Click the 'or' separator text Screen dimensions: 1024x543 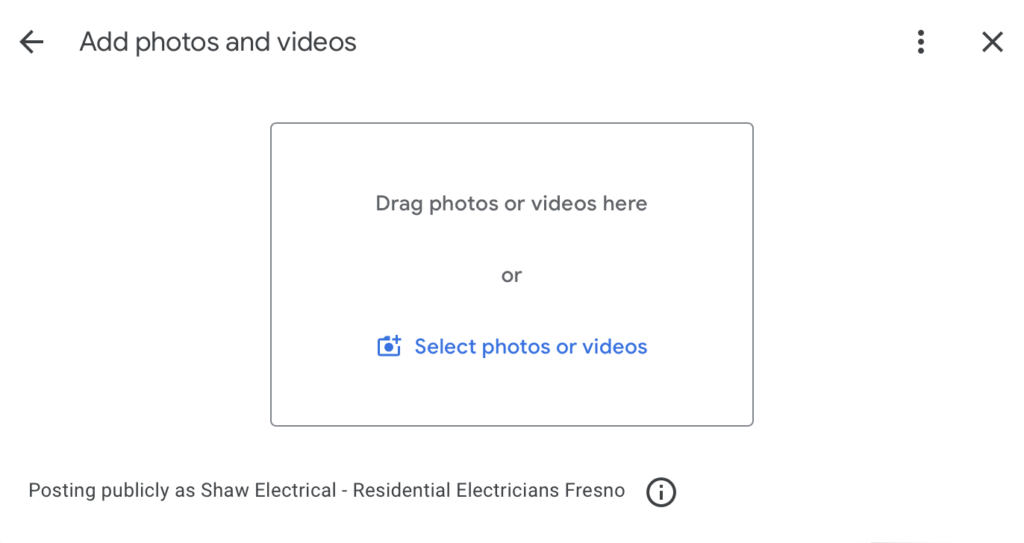coord(511,275)
